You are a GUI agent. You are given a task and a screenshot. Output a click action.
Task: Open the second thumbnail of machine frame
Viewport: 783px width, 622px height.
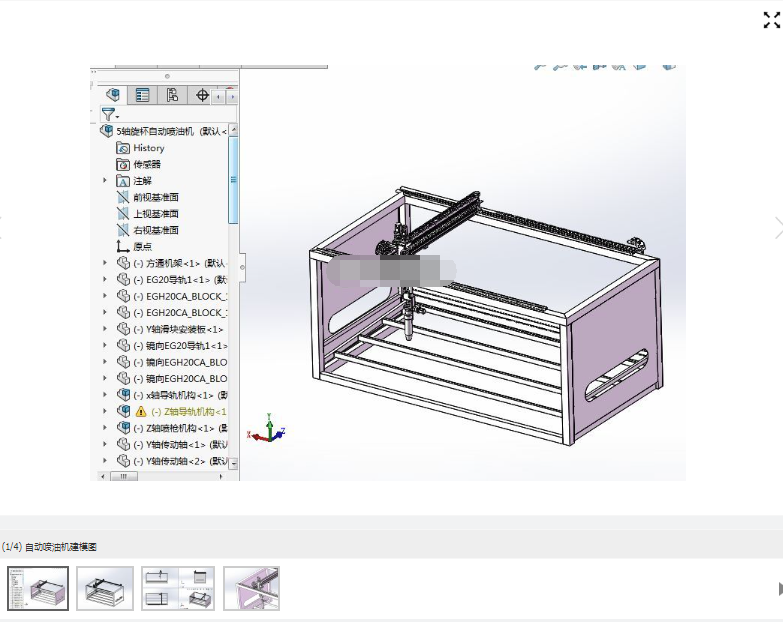(x=105, y=588)
